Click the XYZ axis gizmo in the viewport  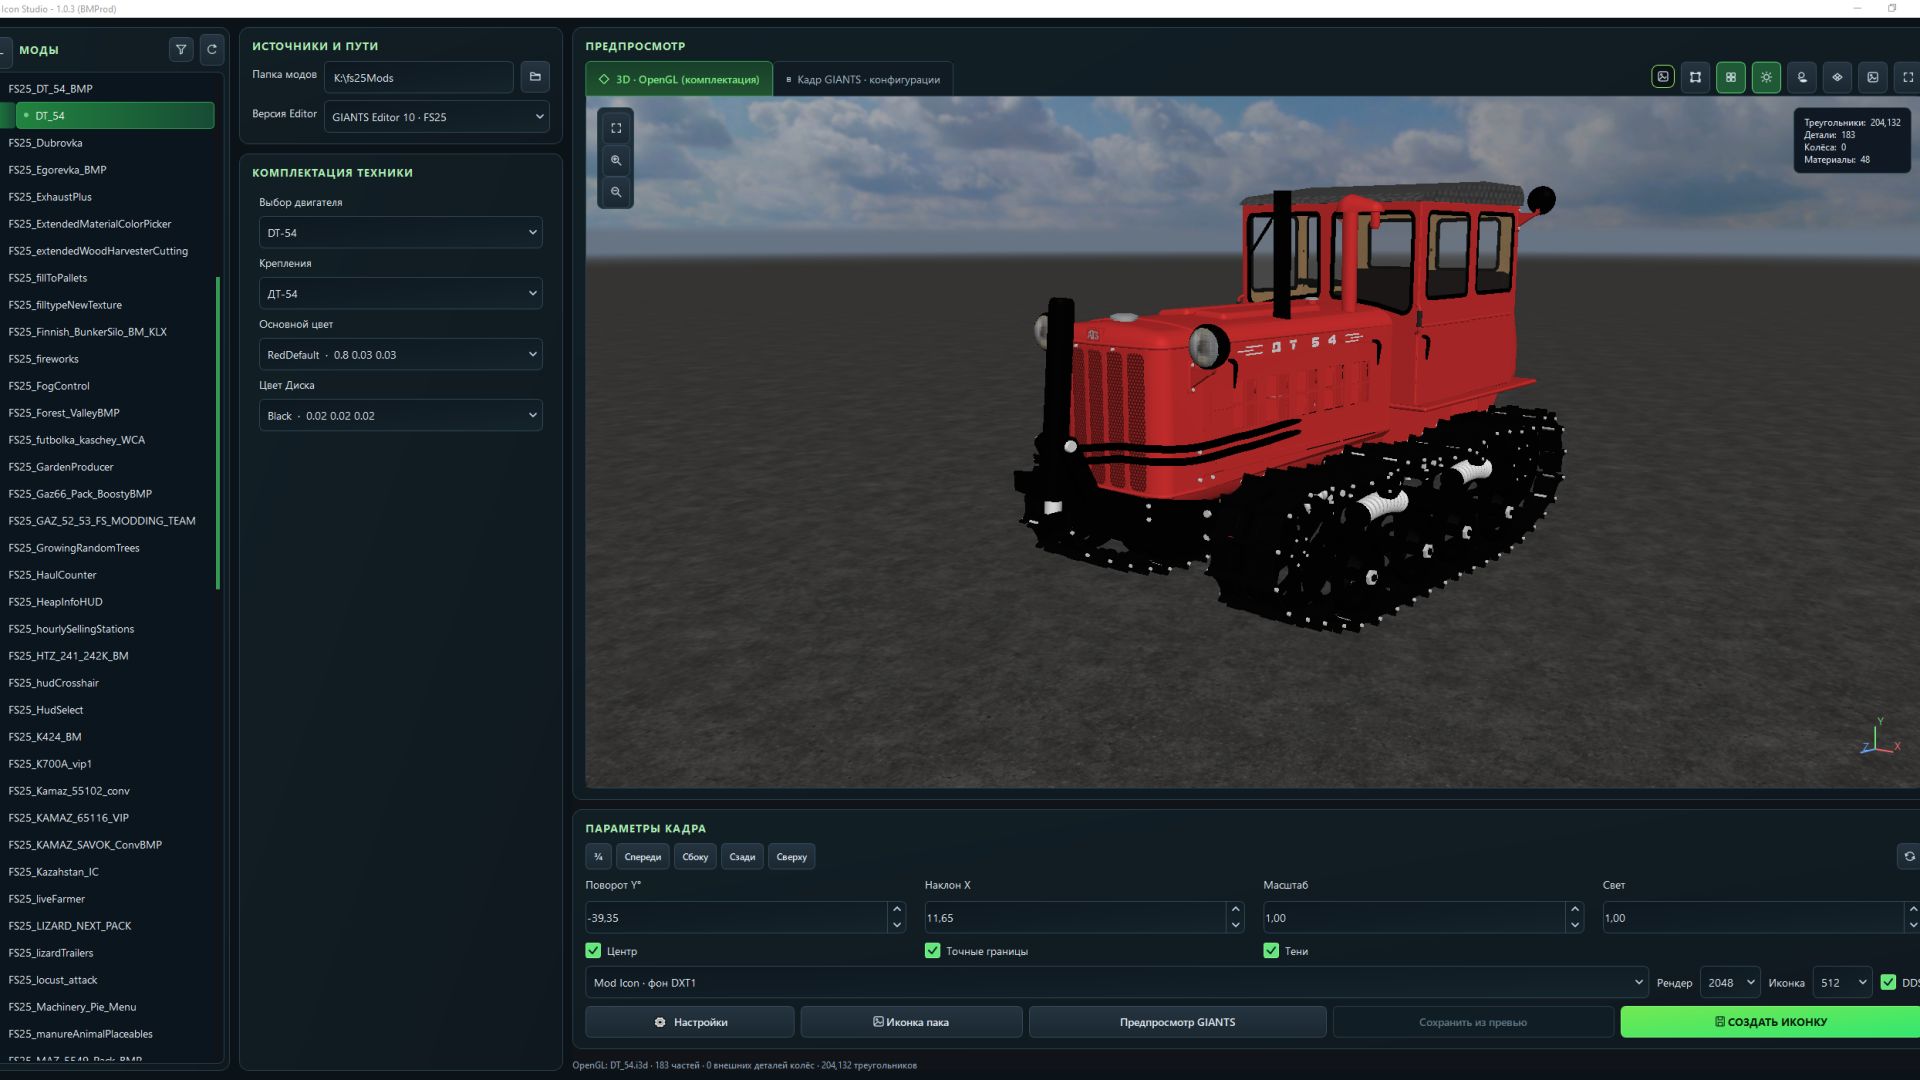point(1878,737)
